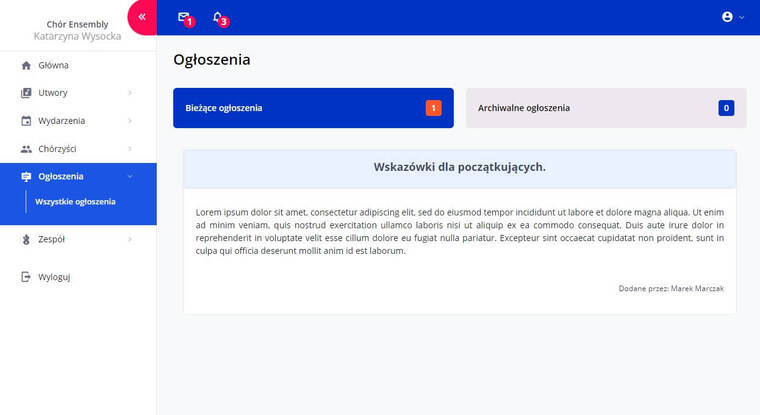Click the Chór Ensembly sidebar title
Viewport: 760px width, 415px height.
coord(77,24)
